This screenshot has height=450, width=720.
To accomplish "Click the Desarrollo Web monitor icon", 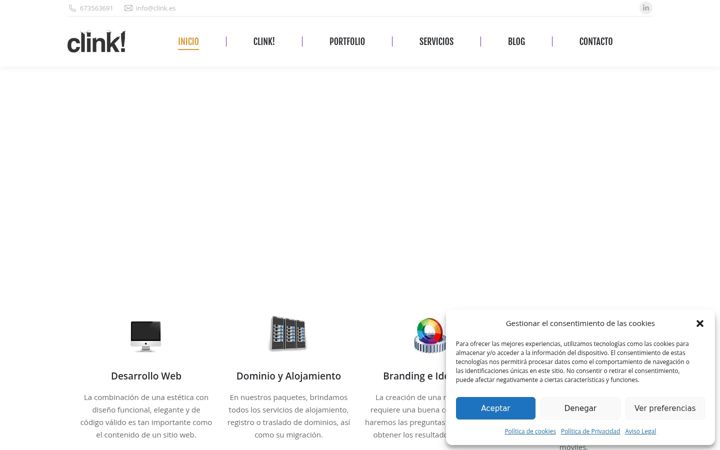I will [146, 335].
